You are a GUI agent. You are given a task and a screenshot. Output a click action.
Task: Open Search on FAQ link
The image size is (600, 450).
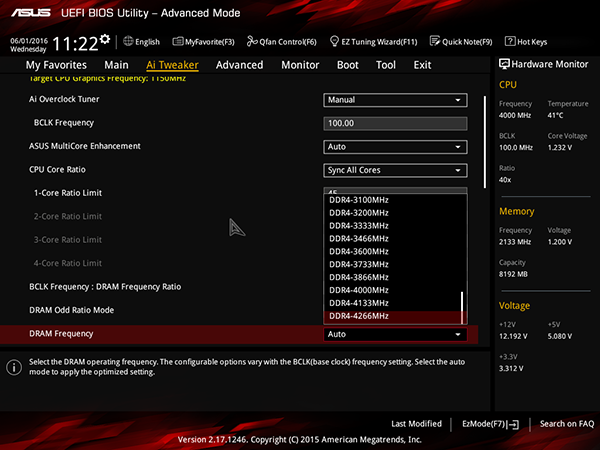tap(567, 424)
